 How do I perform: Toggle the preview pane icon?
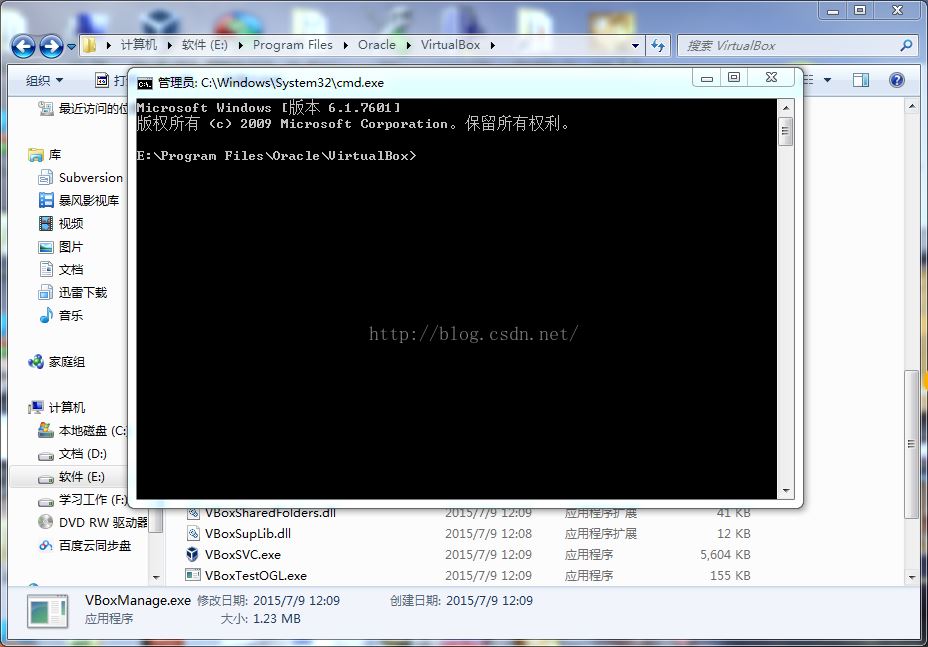(861, 80)
